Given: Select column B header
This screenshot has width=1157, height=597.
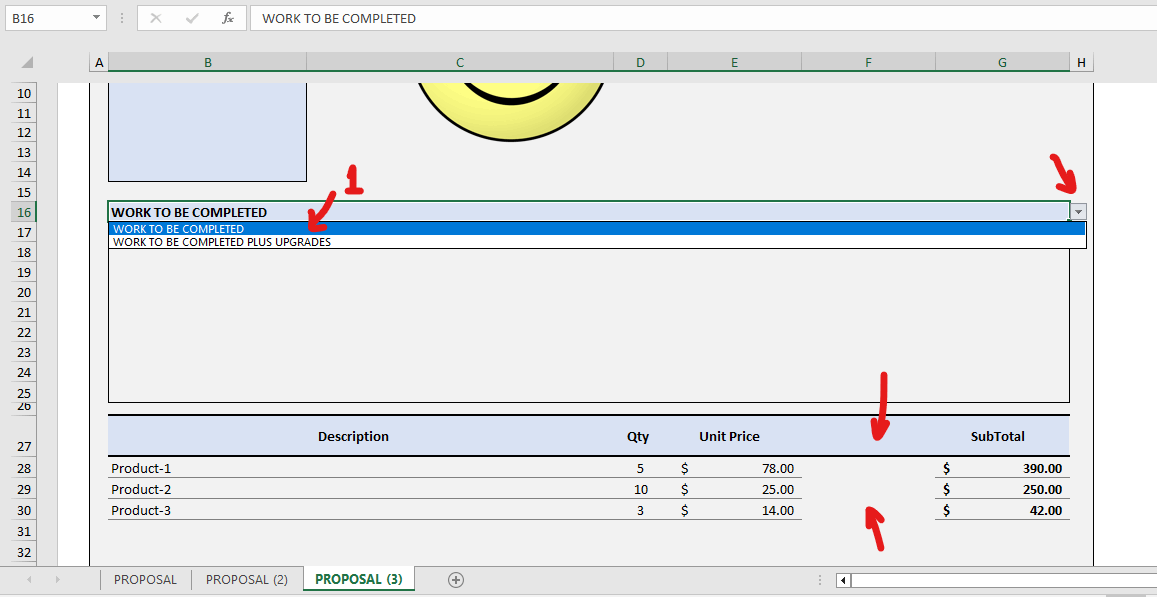Looking at the screenshot, I should point(207,63).
